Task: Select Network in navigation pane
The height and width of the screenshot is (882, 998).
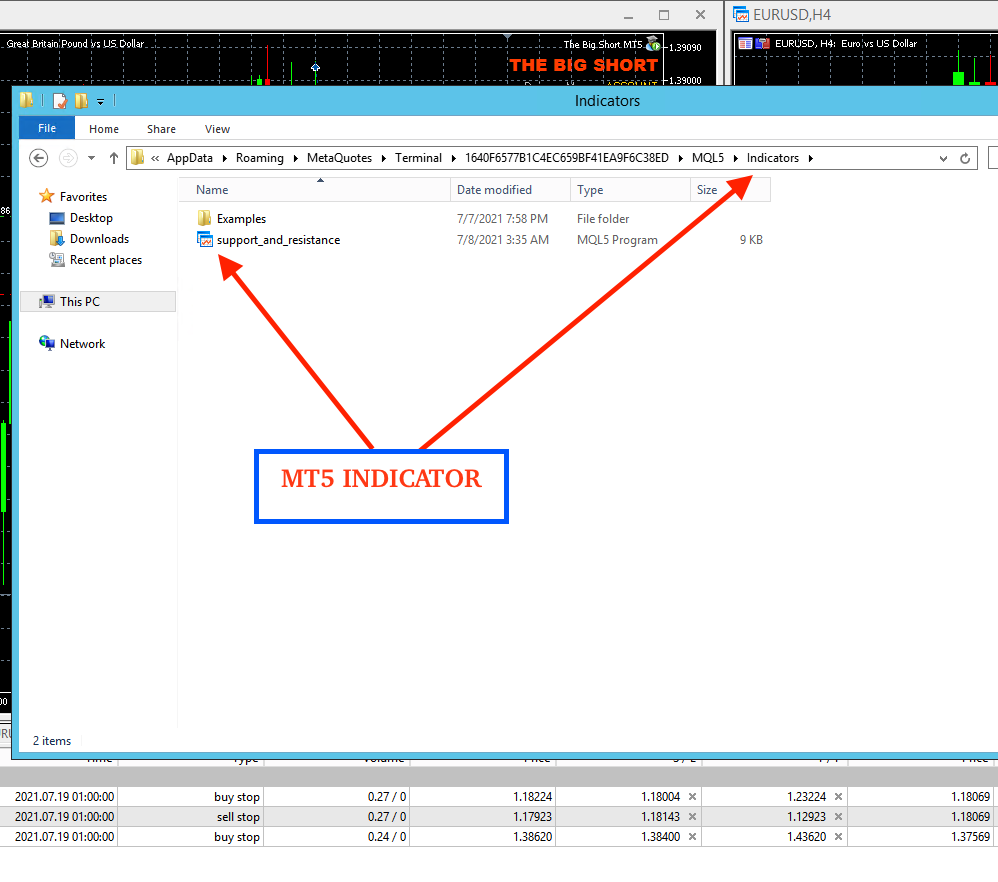Action: 82,344
